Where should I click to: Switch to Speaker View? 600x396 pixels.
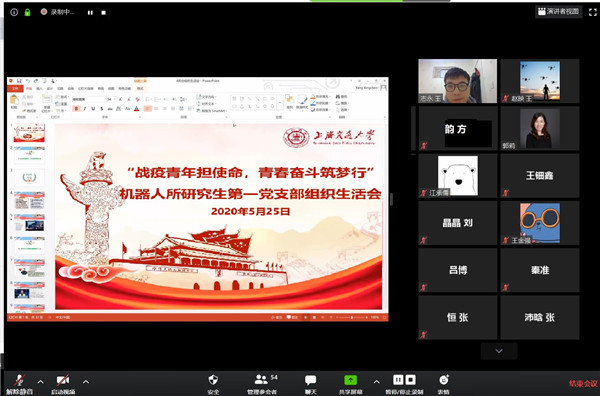(559, 11)
